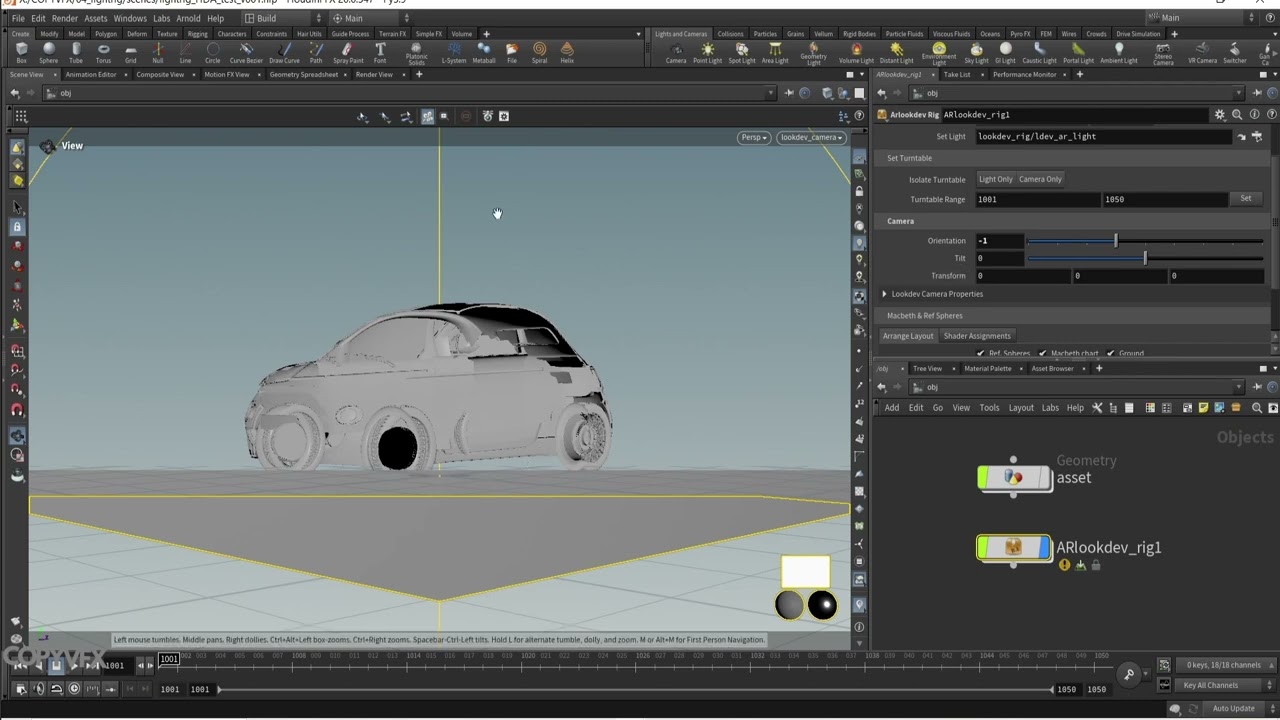
Task: Add a Stereo Camera from the shelf
Action: pos(1163,54)
